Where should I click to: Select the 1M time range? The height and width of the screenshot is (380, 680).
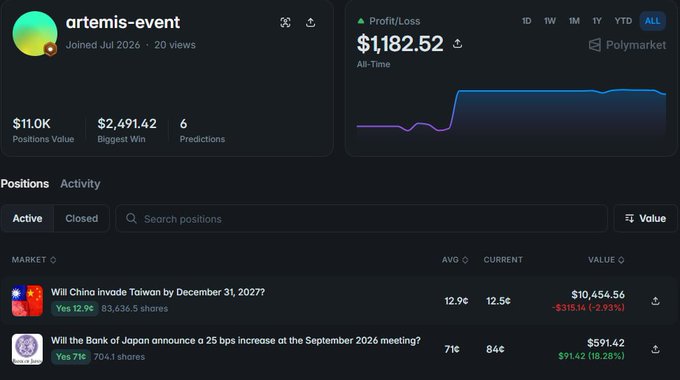pyautogui.click(x=574, y=21)
